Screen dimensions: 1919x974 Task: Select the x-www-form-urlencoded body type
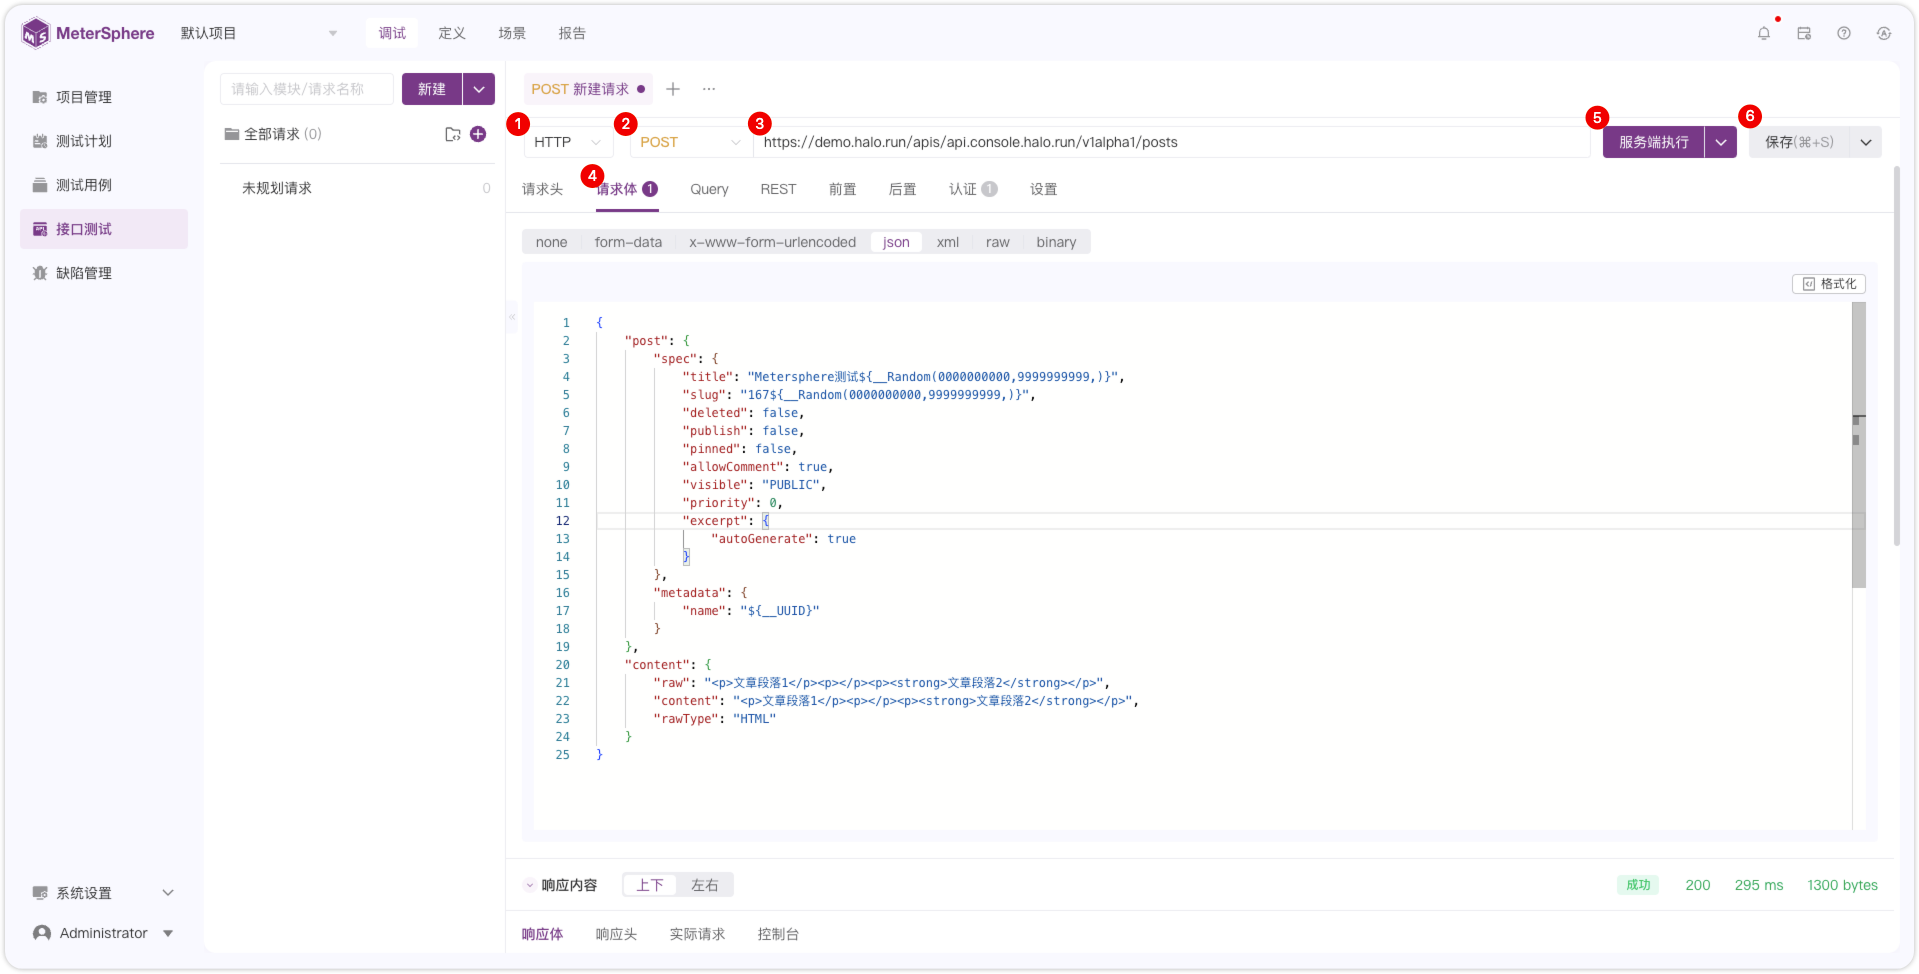[772, 242]
